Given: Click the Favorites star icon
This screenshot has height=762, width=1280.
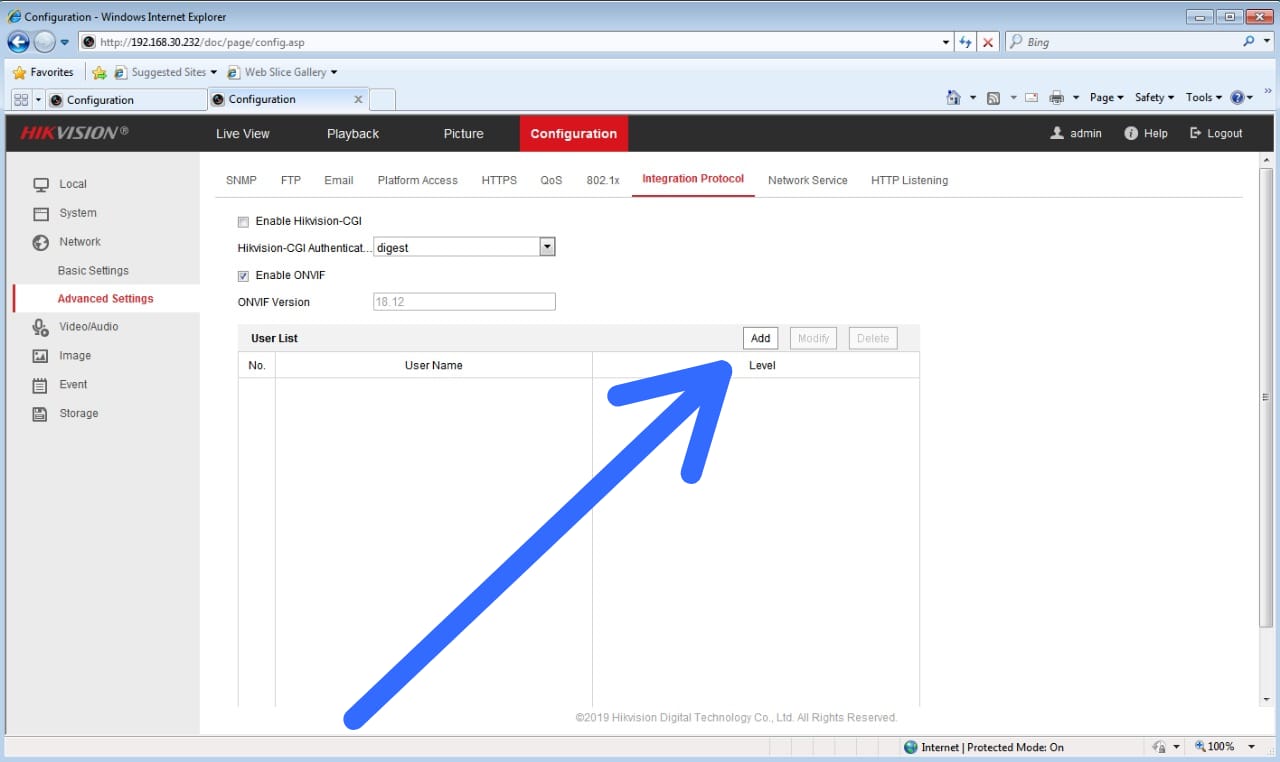Looking at the screenshot, I should pyautogui.click(x=19, y=73).
